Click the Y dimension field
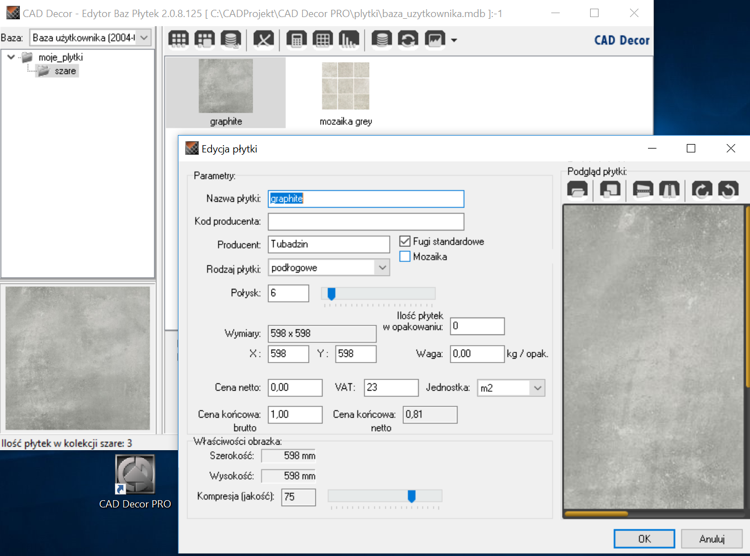Screen dimensions: 750x556 pos(356,354)
